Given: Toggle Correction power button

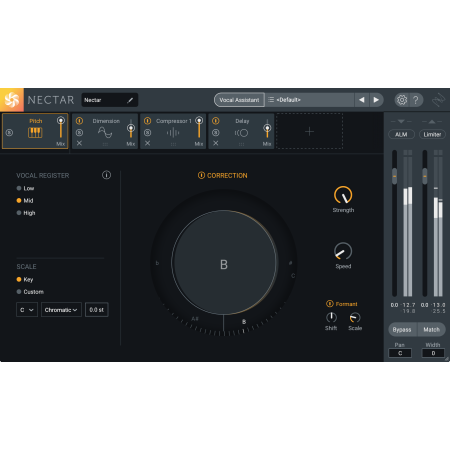Looking at the screenshot, I should coord(201,175).
